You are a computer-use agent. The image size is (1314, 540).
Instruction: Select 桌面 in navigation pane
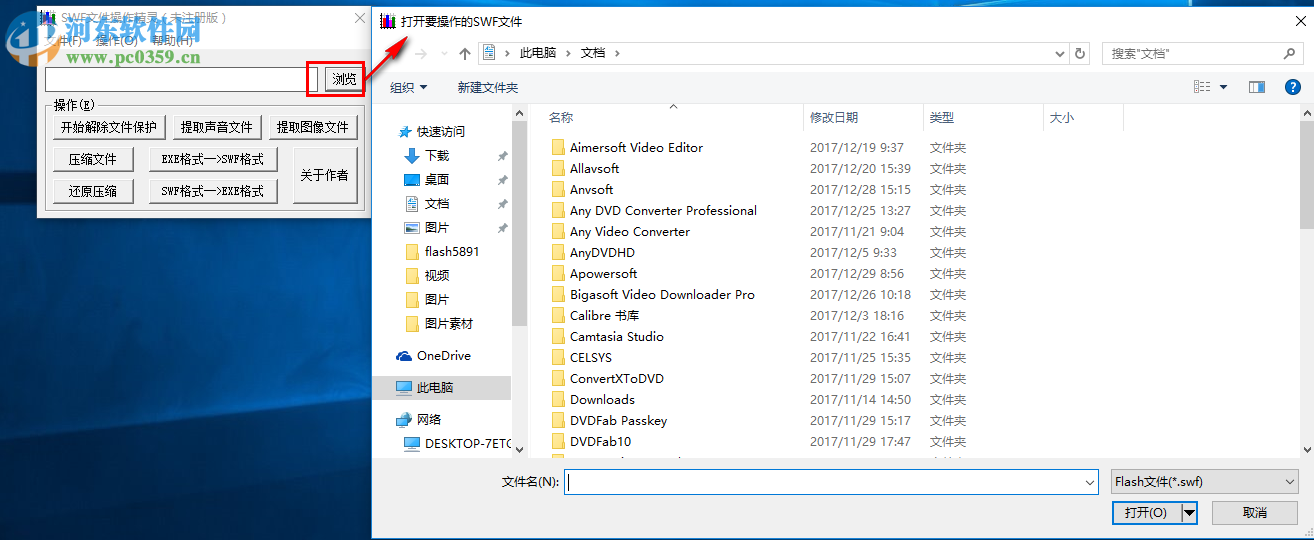point(437,179)
